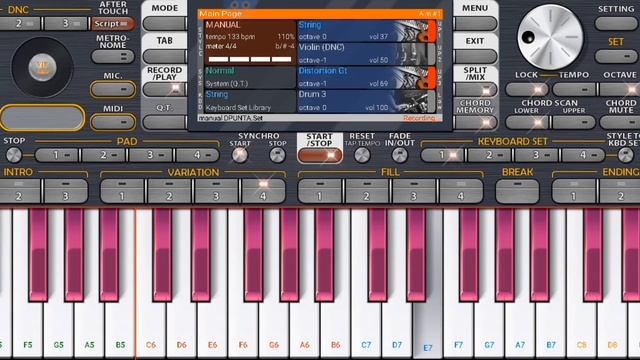
Task: Toggle the RECORD/PLAY button
Action: (165, 89)
